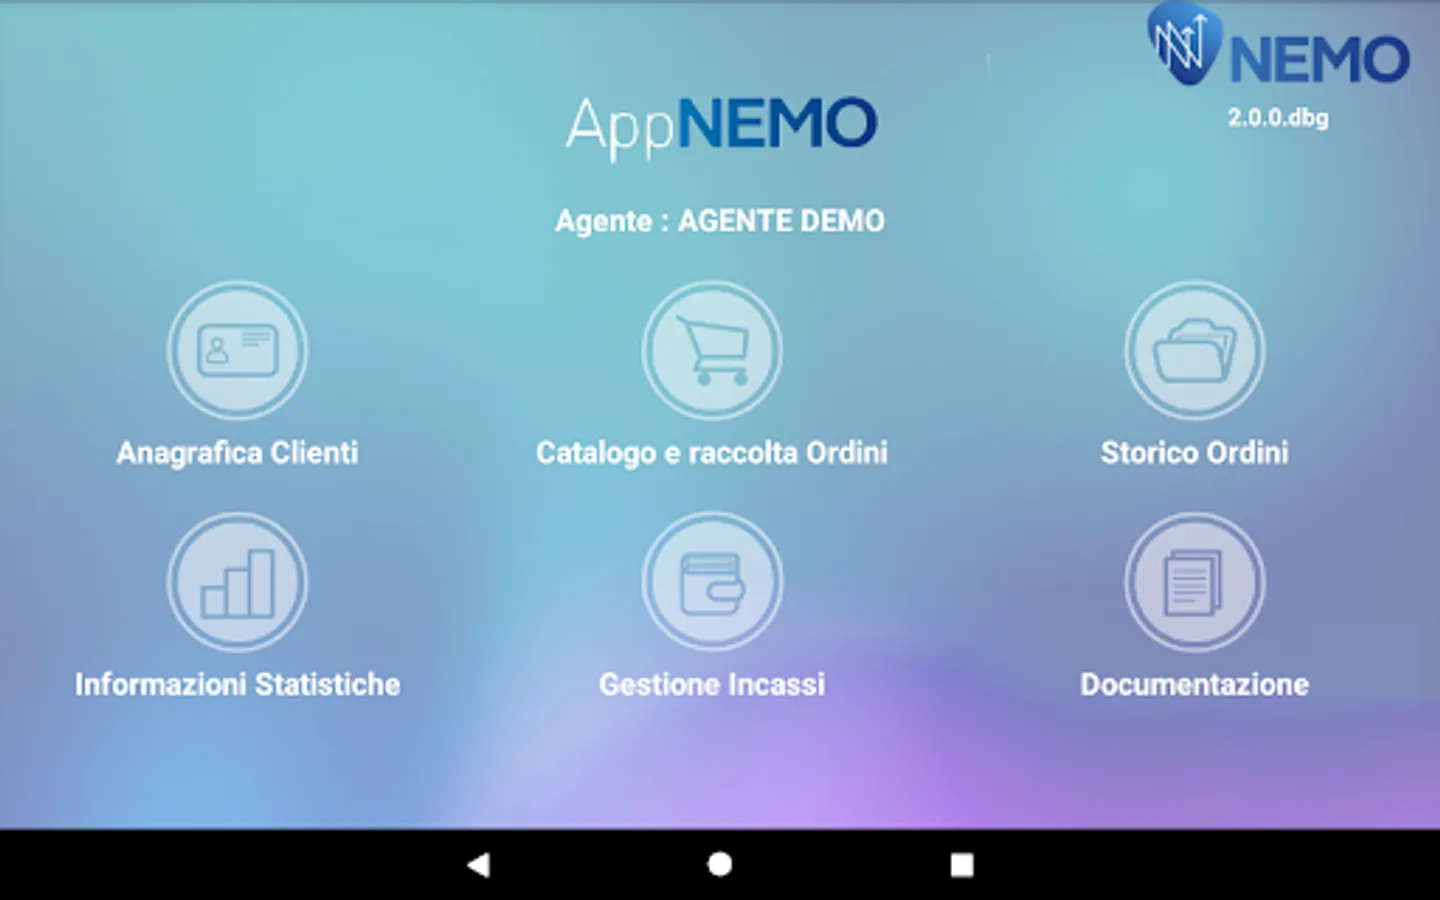This screenshot has width=1440, height=900.
Task: Click the Gestione Incassi label
Action: [712, 685]
